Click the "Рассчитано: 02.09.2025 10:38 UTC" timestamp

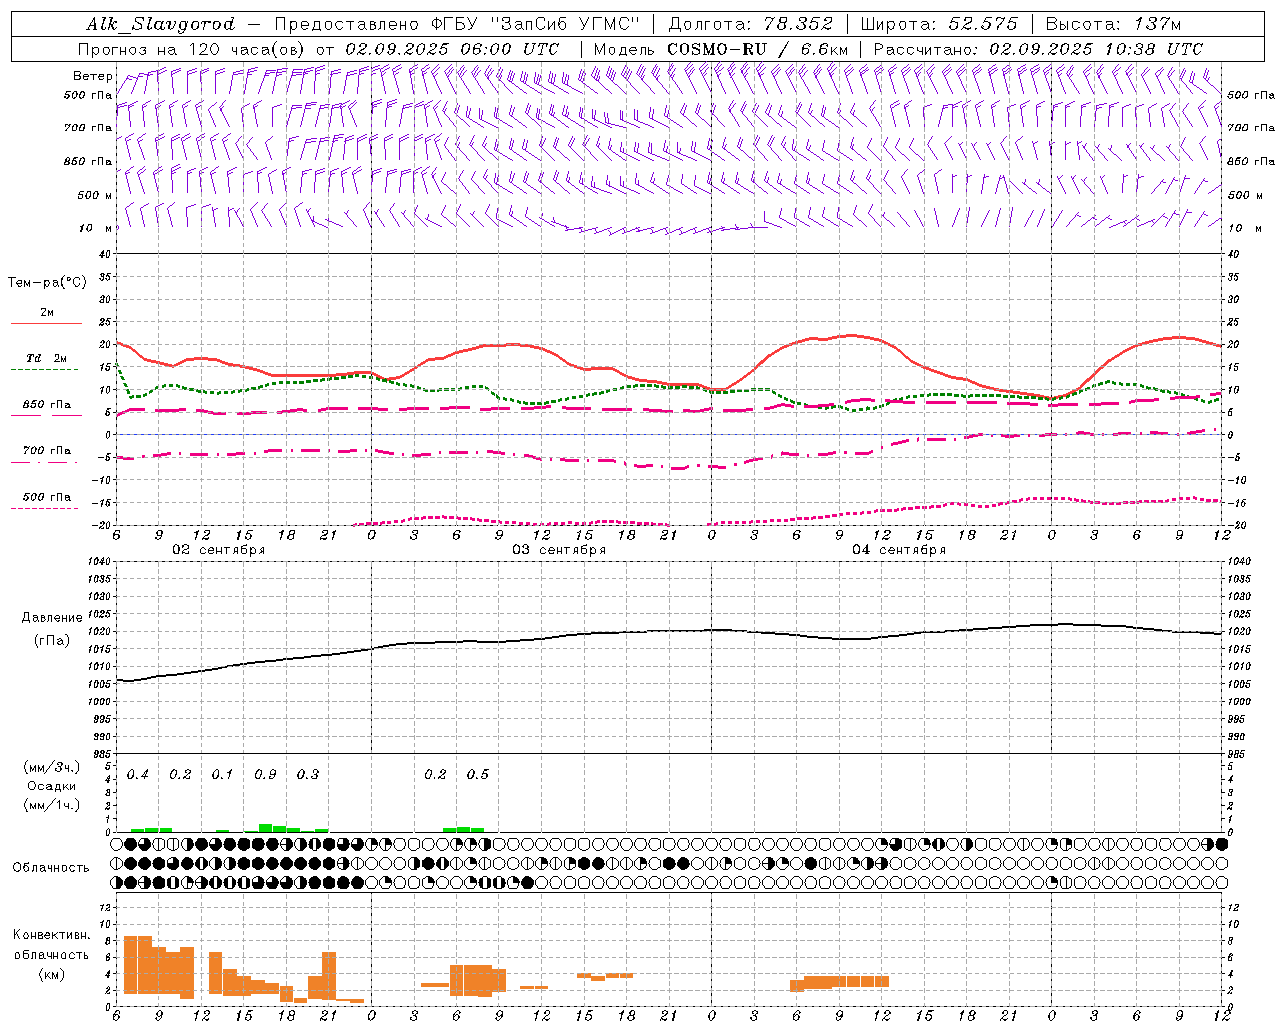tap(1038, 49)
